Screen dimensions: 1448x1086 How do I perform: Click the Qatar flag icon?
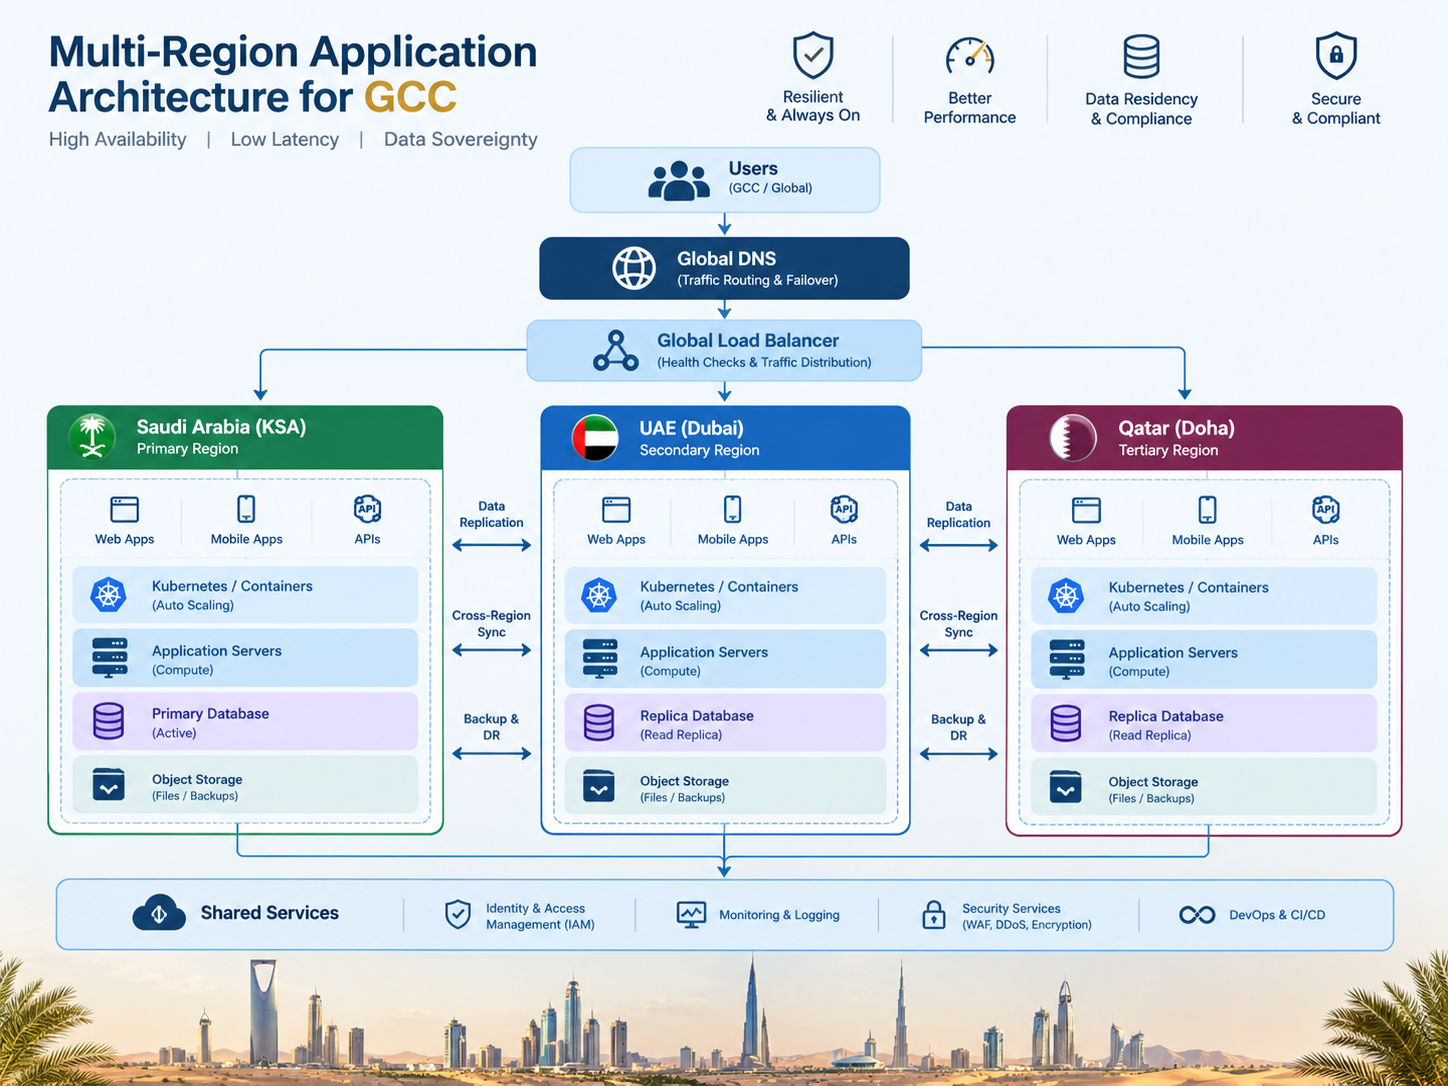point(1073,438)
